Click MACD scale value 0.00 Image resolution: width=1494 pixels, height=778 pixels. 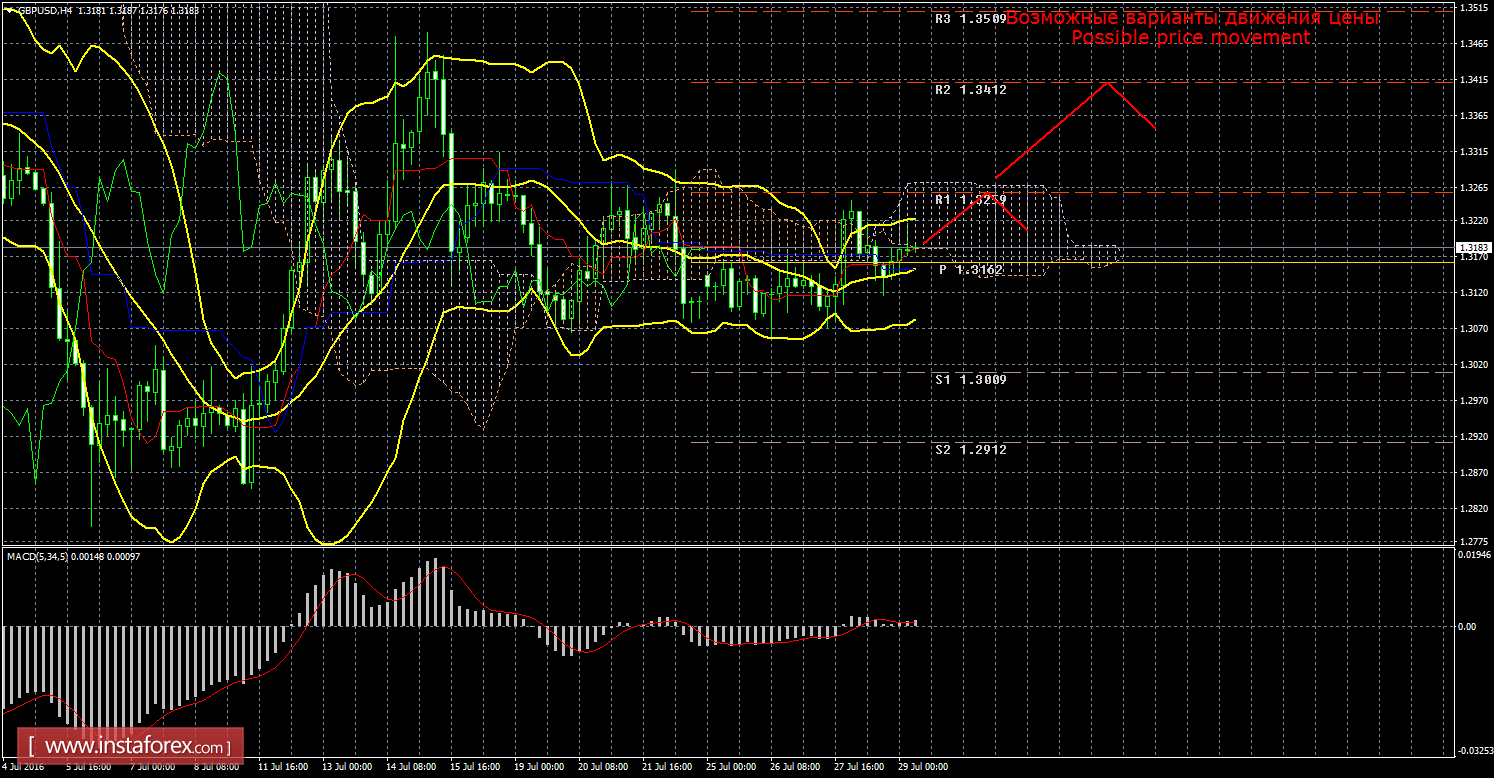pyautogui.click(x=1469, y=626)
